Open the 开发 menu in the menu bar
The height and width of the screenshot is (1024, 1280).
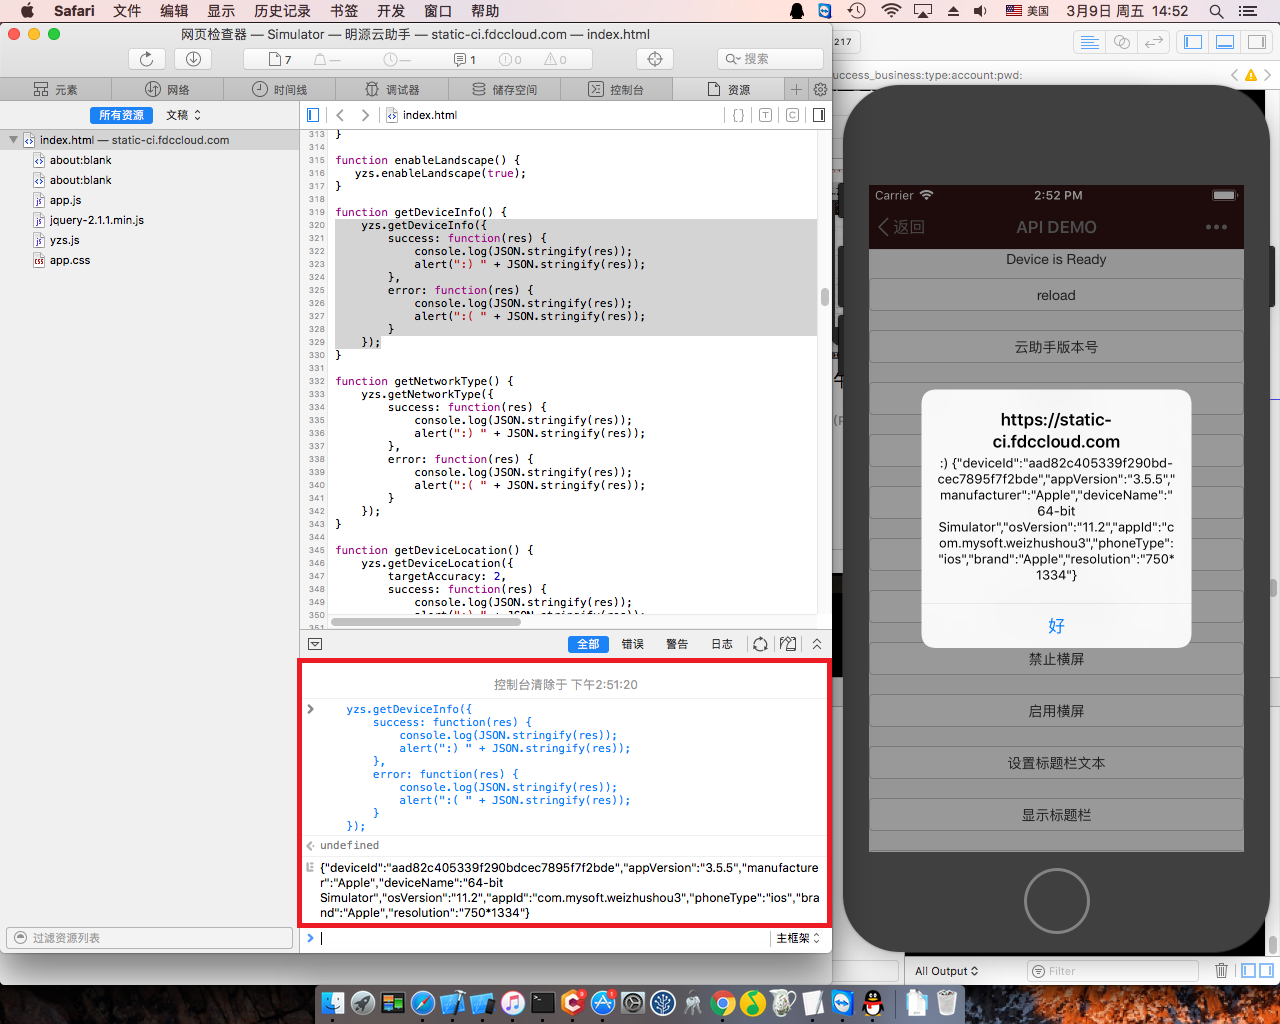[x=391, y=11]
